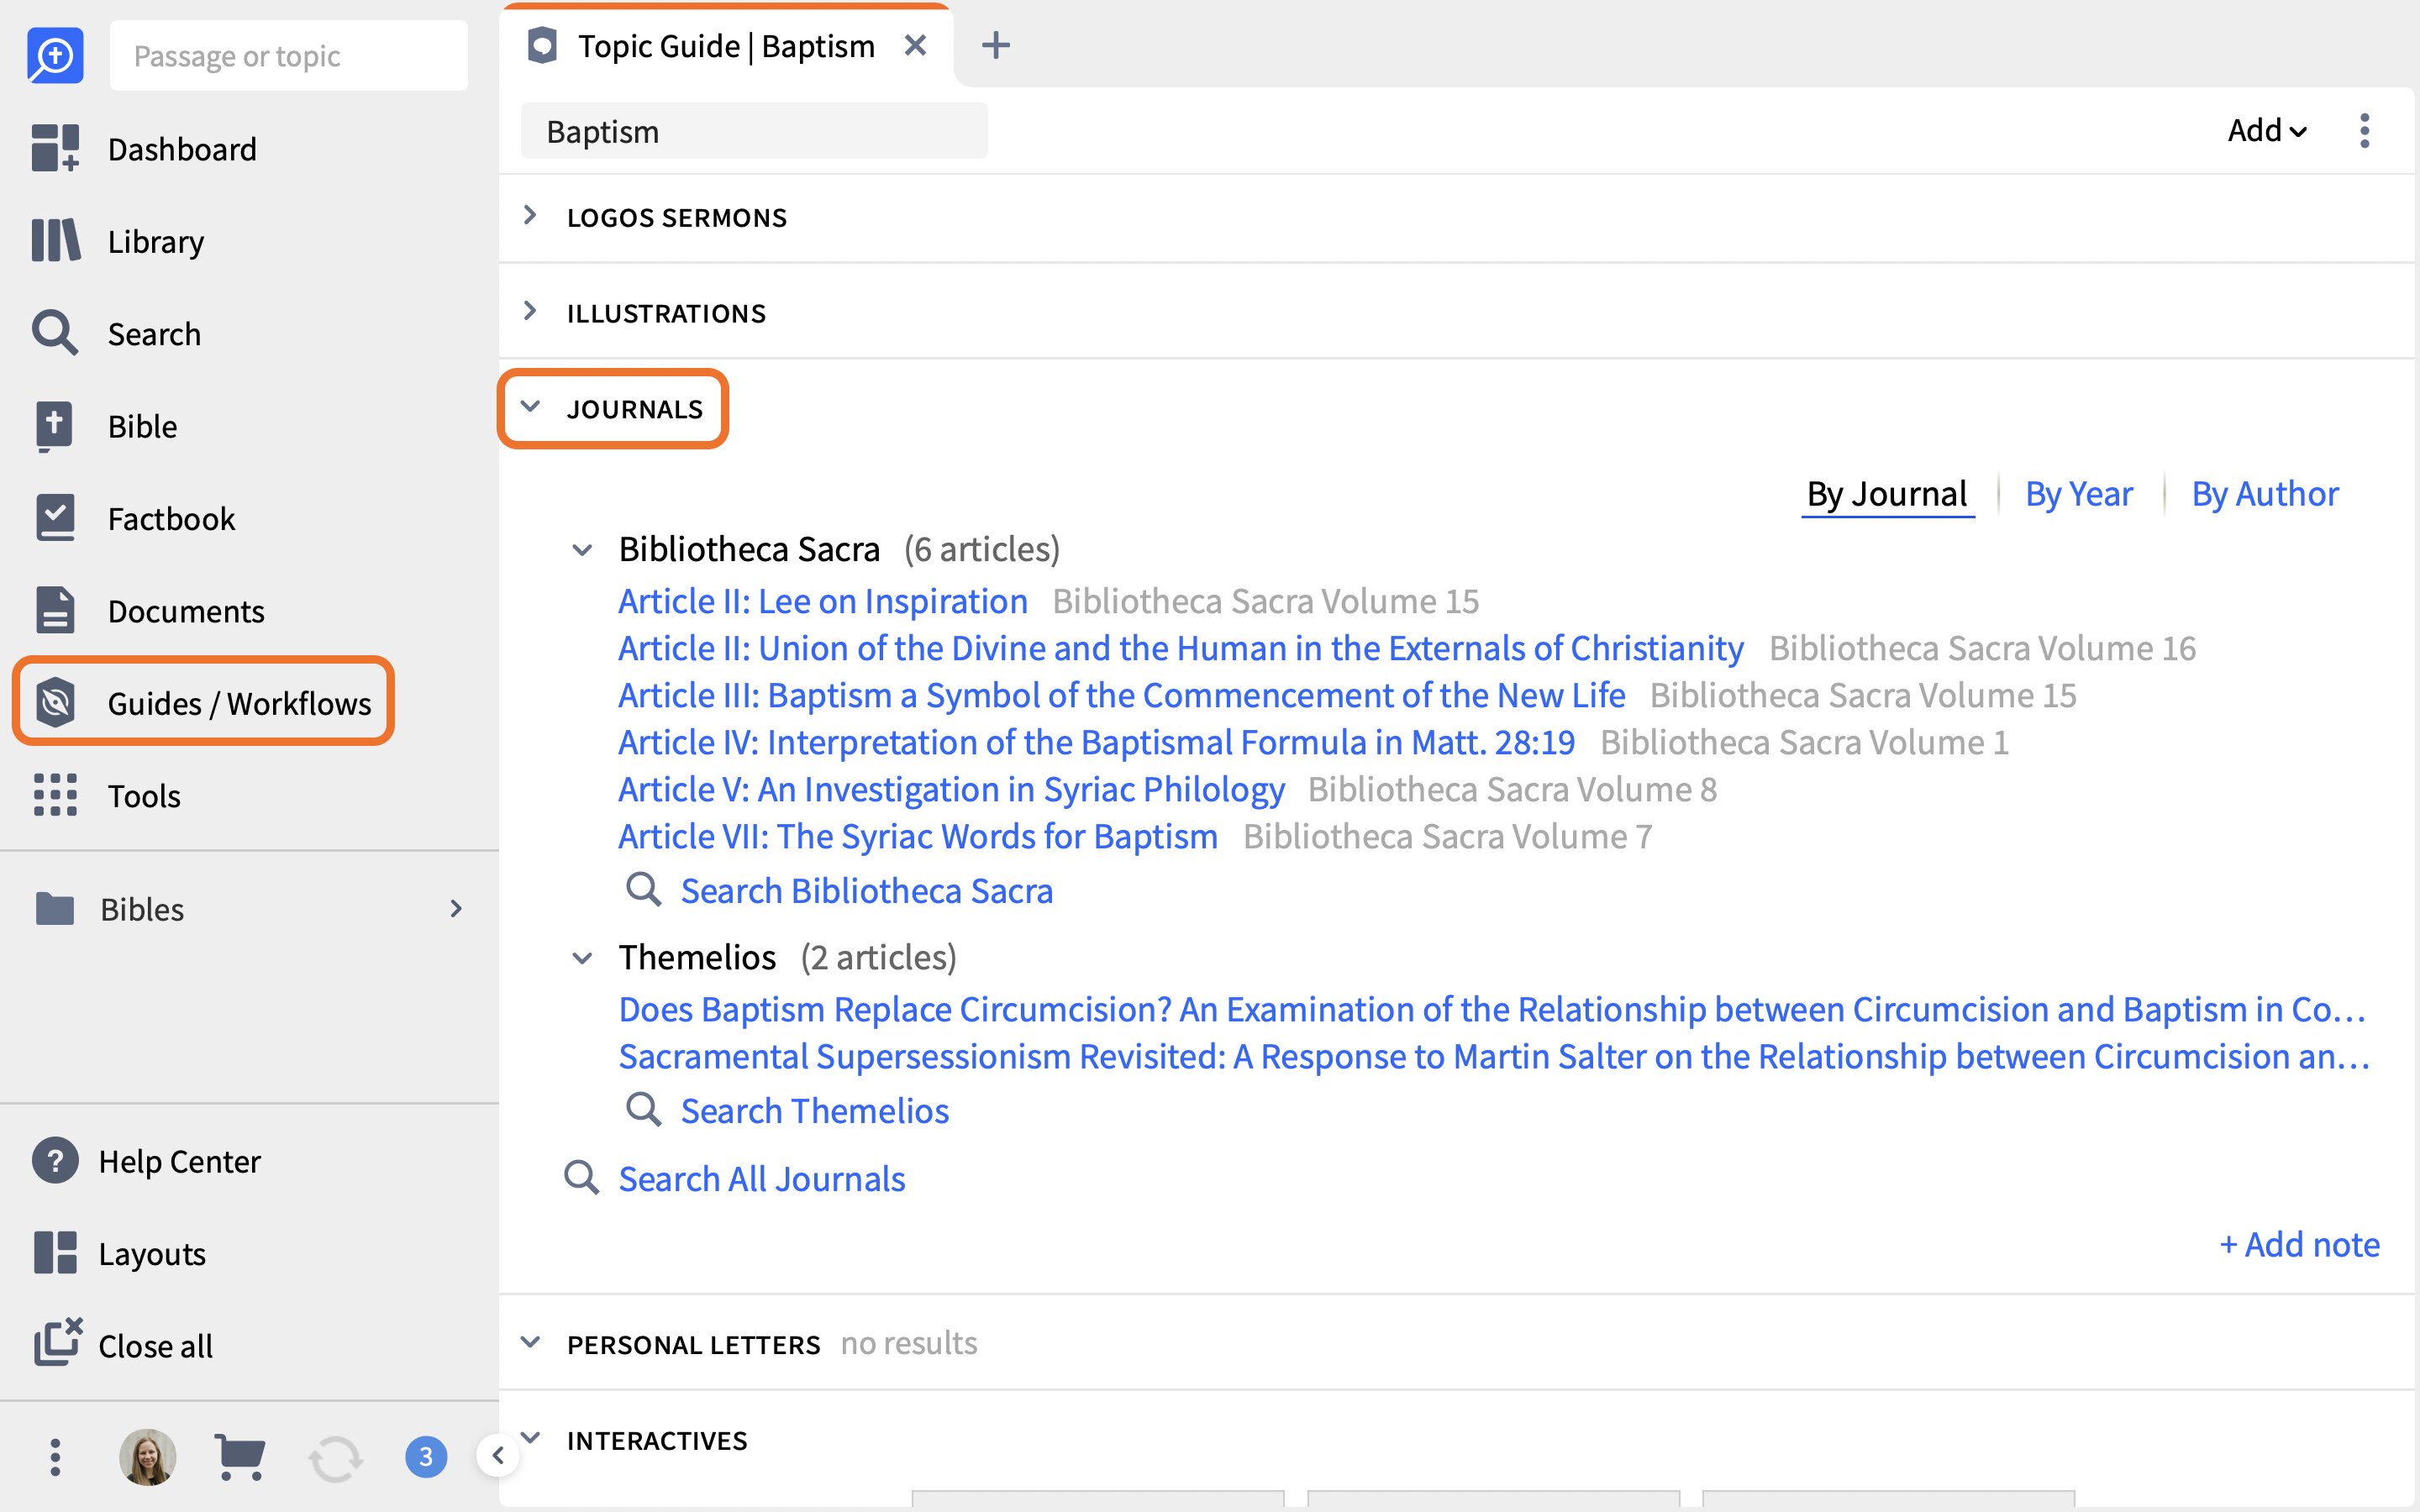
Task: Open Article V: An Investigation in Syriac Philology
Action: click(950, 789)
